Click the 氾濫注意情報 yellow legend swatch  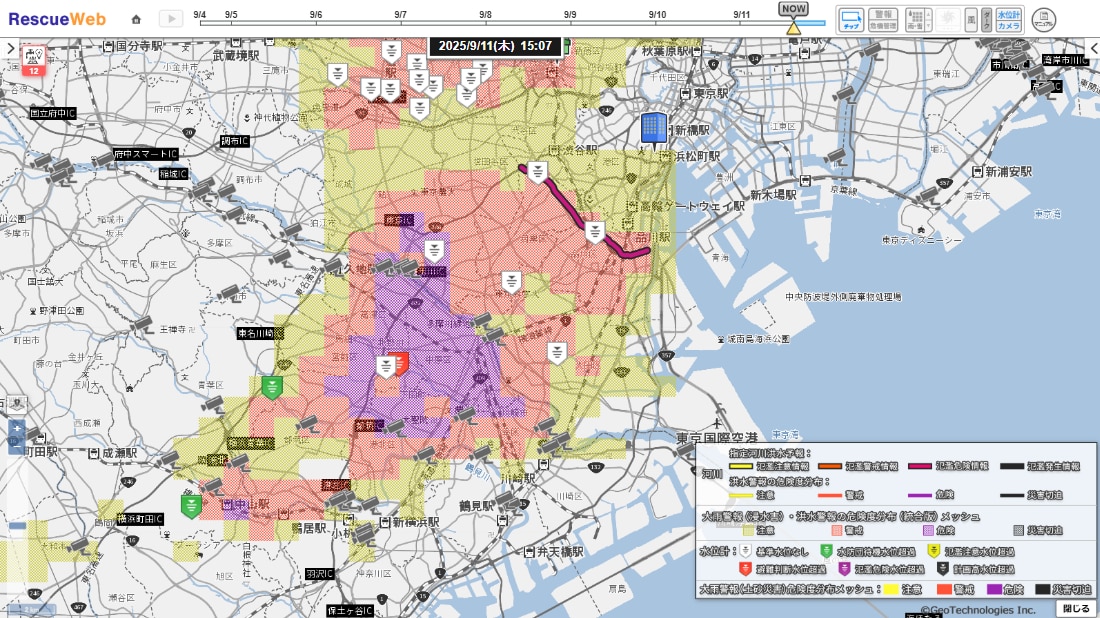[741, 466]
